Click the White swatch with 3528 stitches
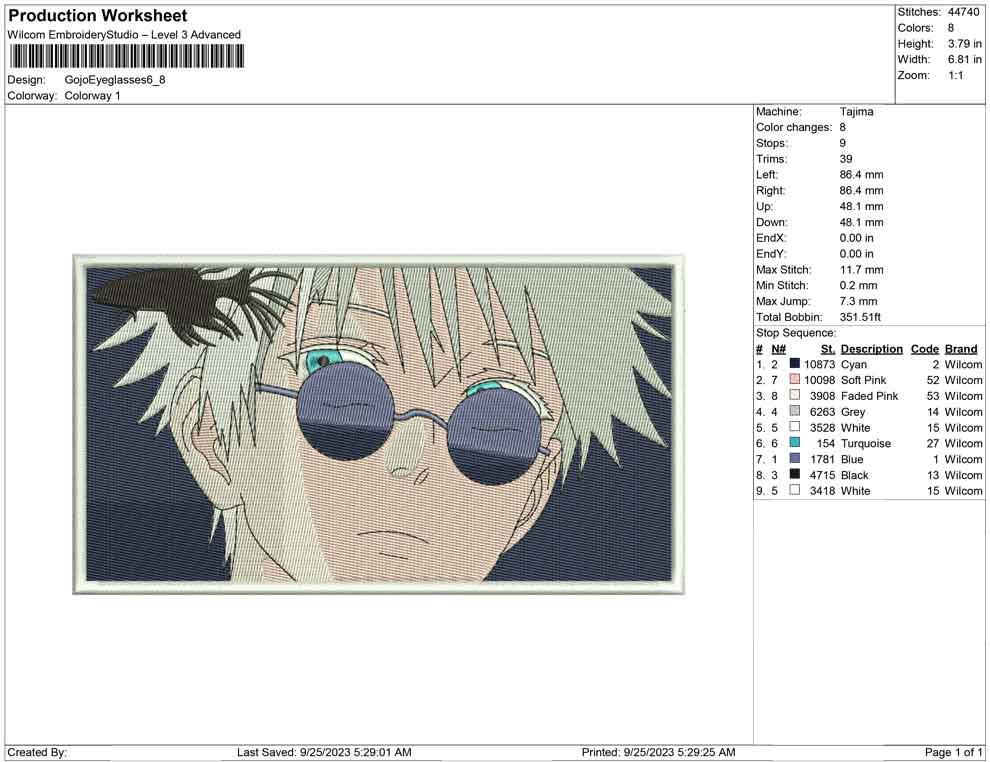Screen dimensions: 990x762 coord(795,427)
